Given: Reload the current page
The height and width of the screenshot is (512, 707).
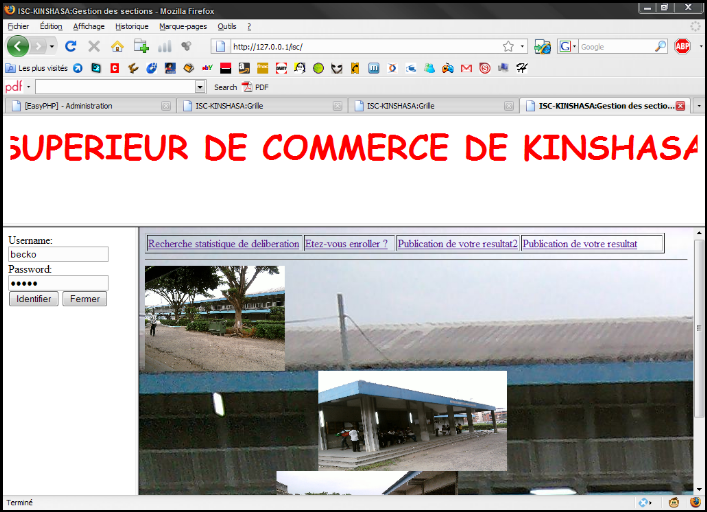Looking at the screenshot, I should 70,46.
